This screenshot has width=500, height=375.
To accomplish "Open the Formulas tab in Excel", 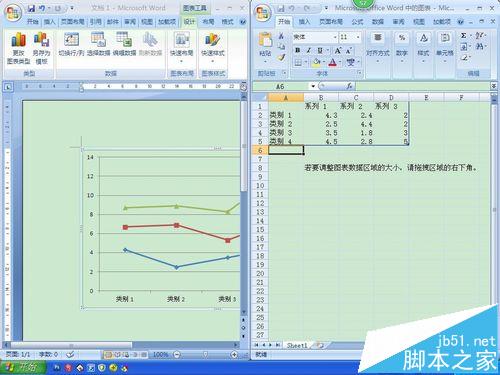I will point(357,22).
